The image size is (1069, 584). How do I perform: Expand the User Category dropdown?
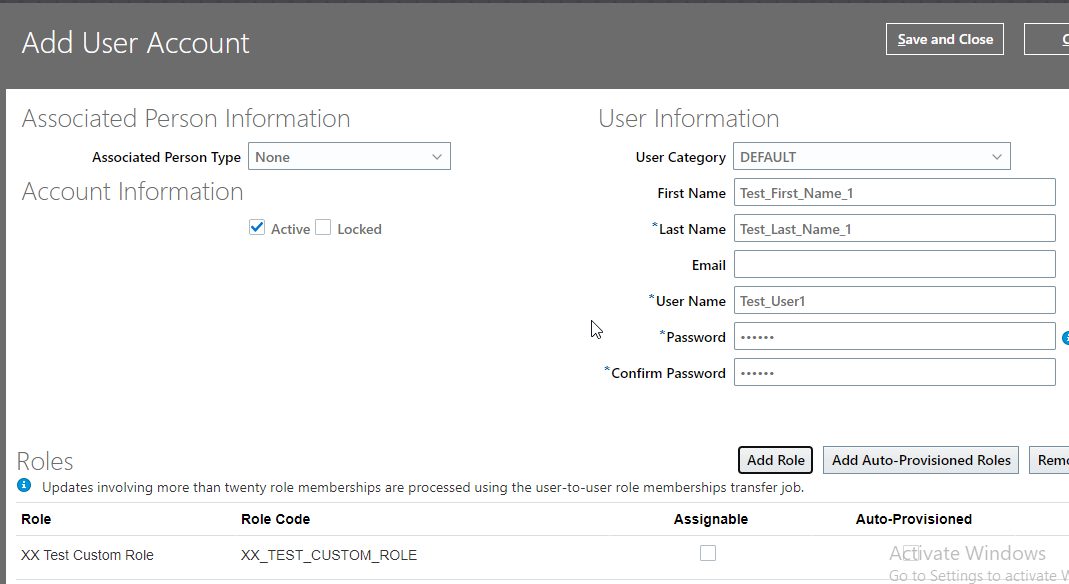pos(871,157)
